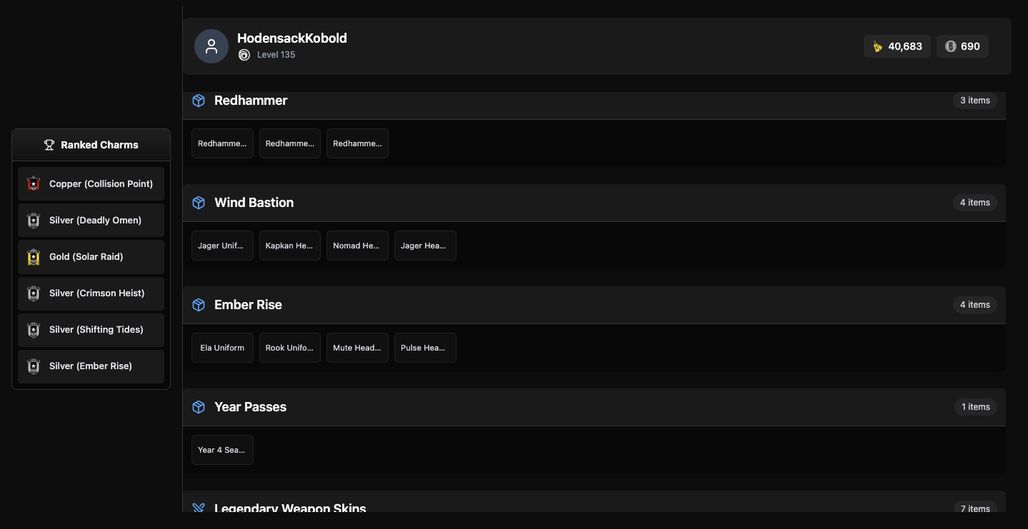Click the Ubisoft logo beside Level 135

tap(244, 55)
